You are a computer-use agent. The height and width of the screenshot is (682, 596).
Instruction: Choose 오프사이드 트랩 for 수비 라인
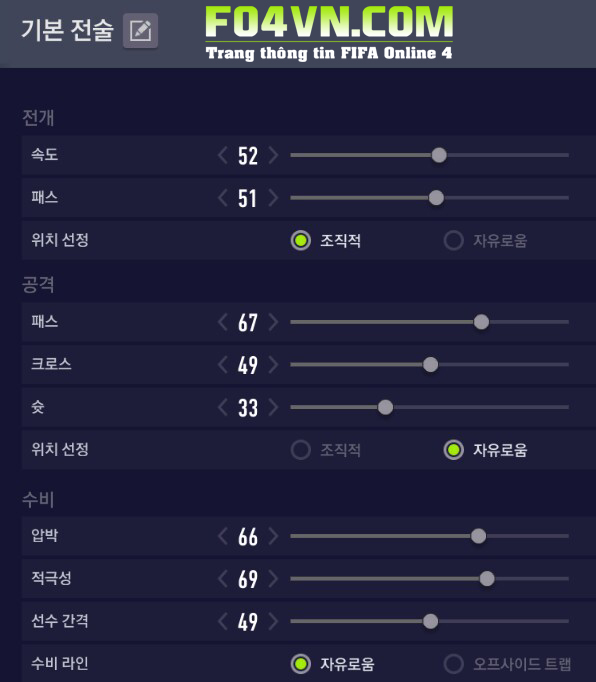click(x=453, y=664)
